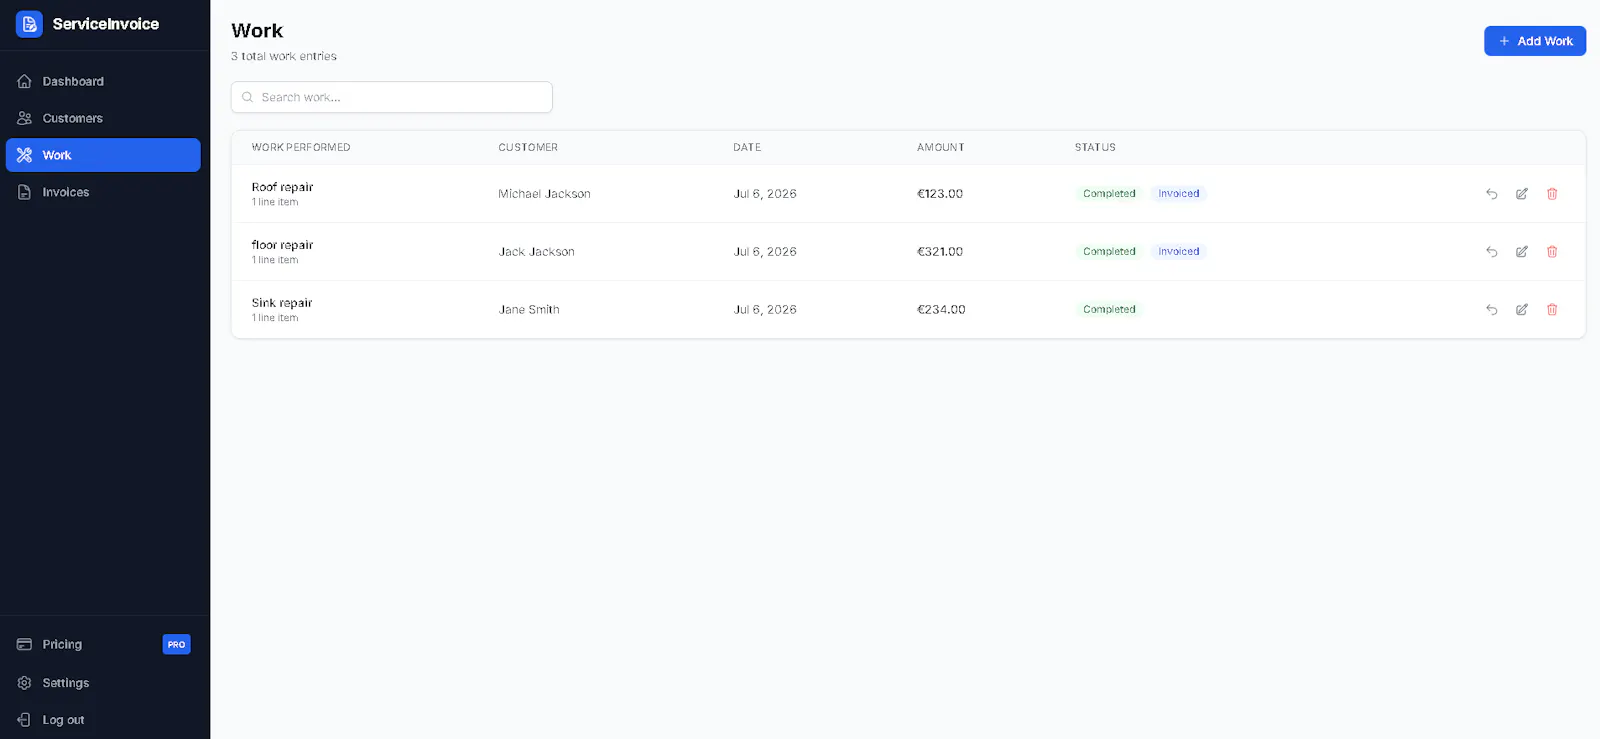Screen dimensions: 1600x739
Task: Click customer Michael Jackson
Action: [x=544, y=194]
